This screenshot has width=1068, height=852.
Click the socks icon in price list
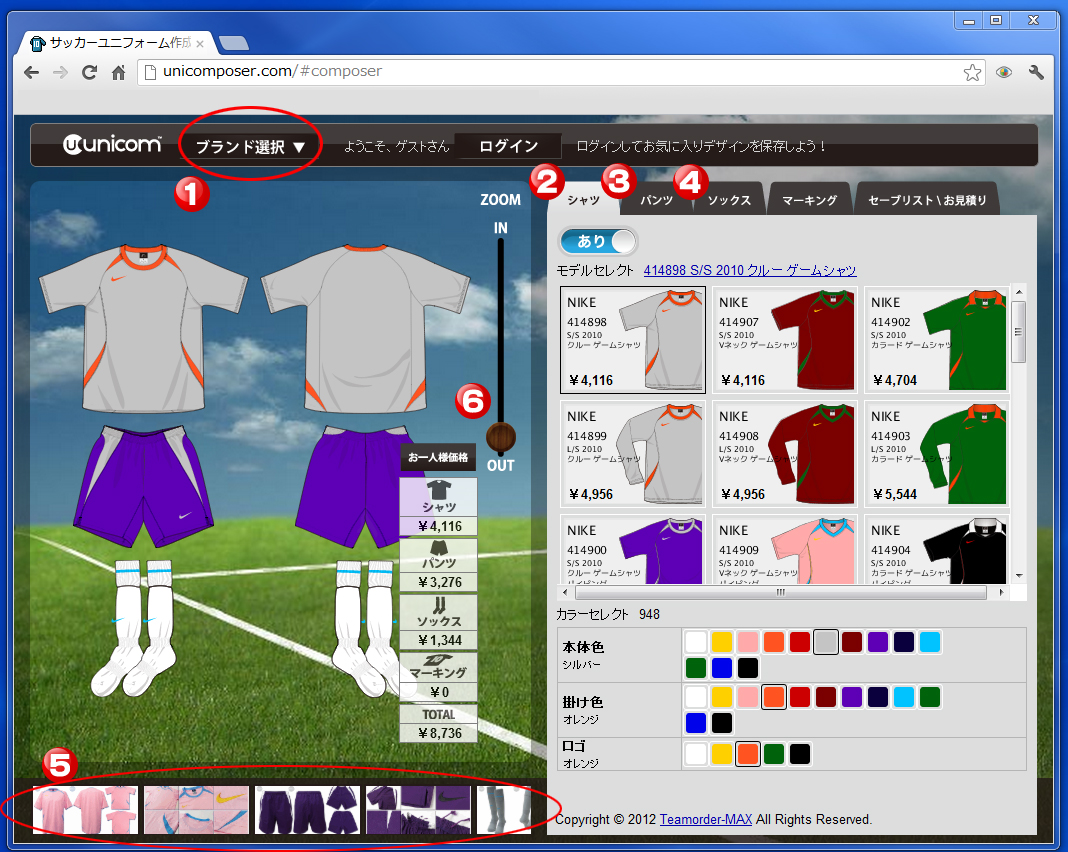(x=439, y=605)
